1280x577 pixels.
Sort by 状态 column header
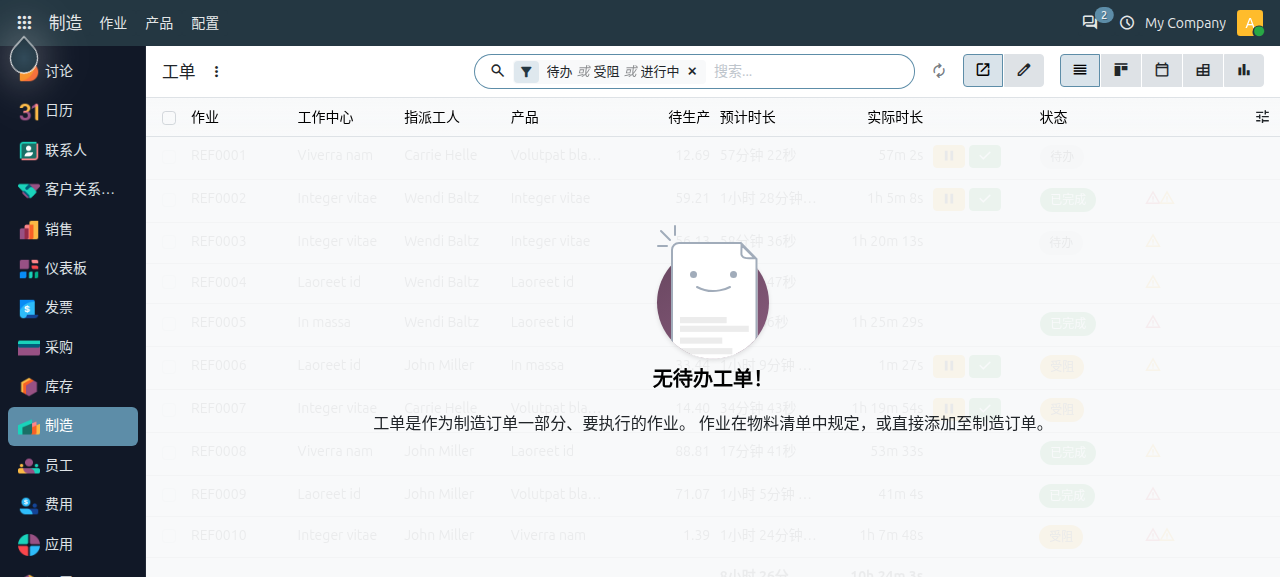[x=1054, y=118]
